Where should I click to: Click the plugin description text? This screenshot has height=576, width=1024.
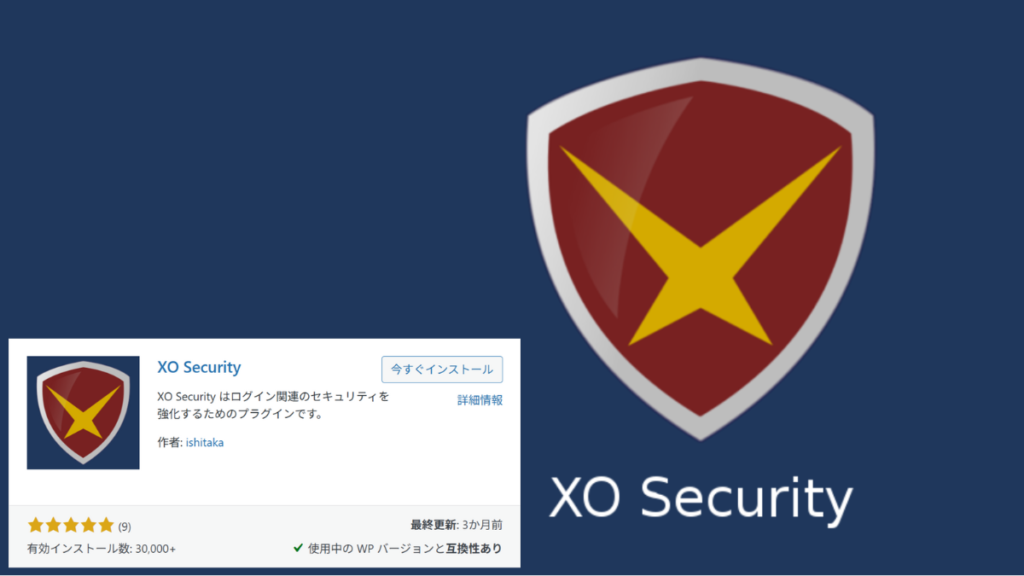[x=273, y=405]
